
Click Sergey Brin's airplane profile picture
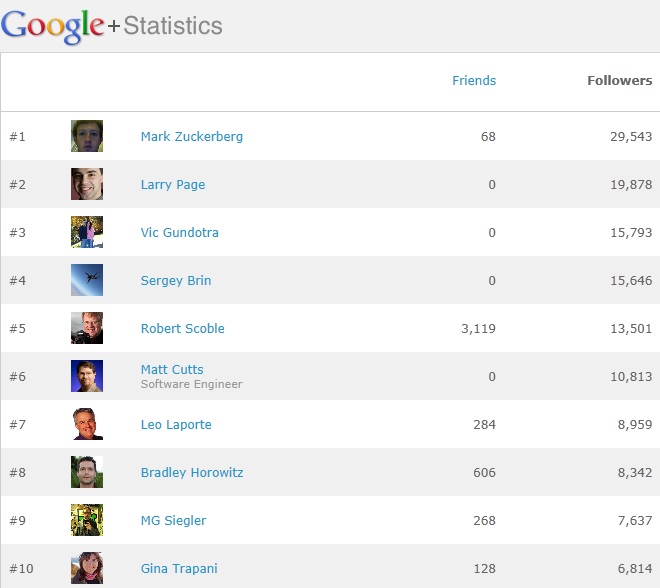point(87,280)
